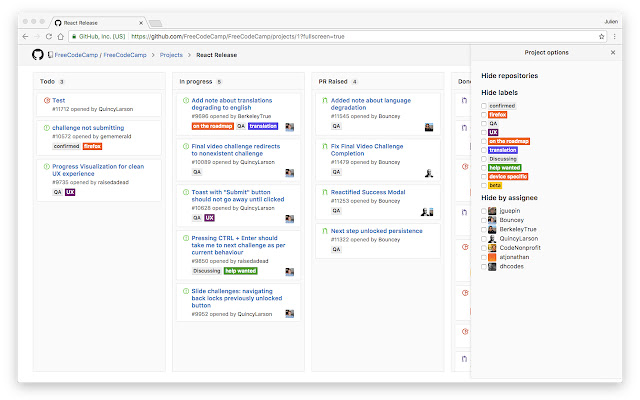Click issue icon beside Final video challenge redirects
The image size is (640, 400).
coord(186,146)
